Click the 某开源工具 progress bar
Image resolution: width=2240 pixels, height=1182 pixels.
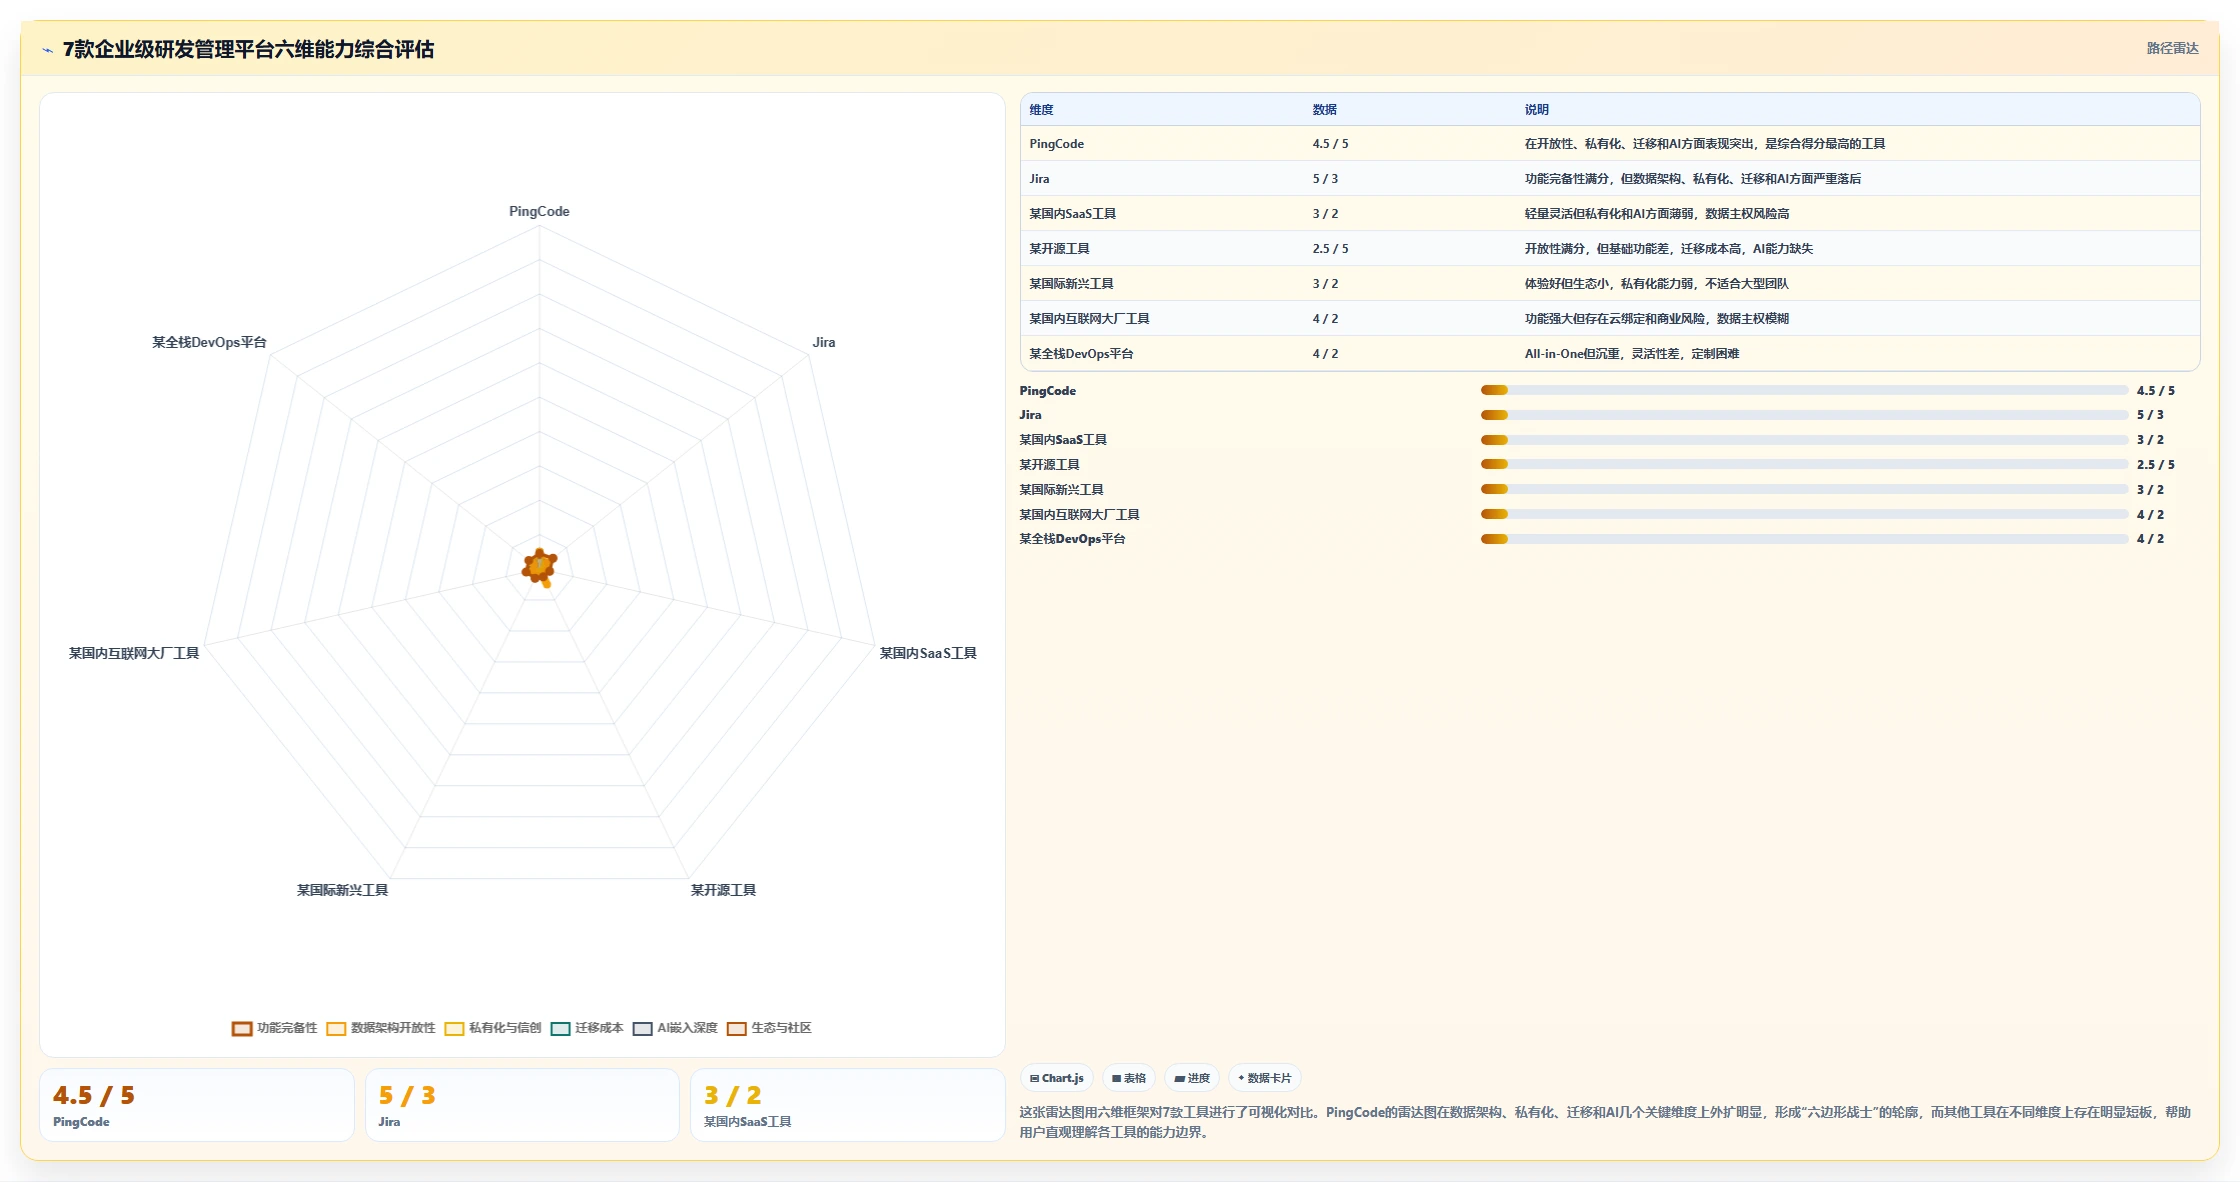(1804, 464)
